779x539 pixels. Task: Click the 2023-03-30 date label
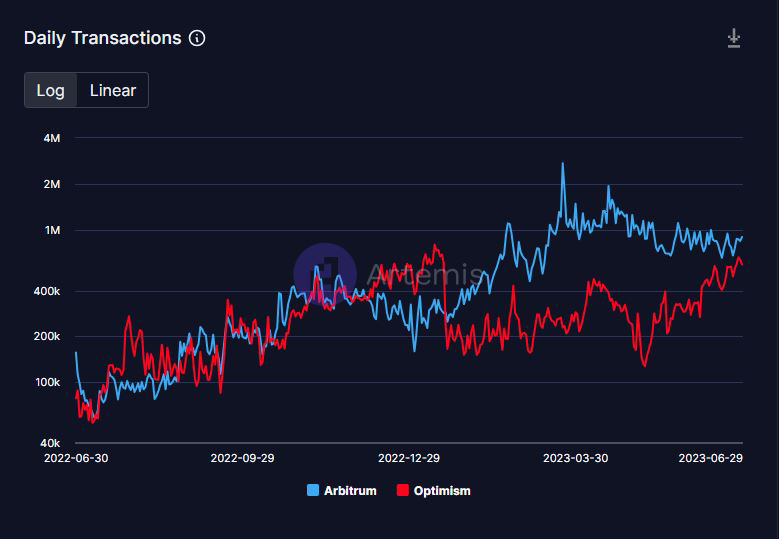[x=575, y=458]
